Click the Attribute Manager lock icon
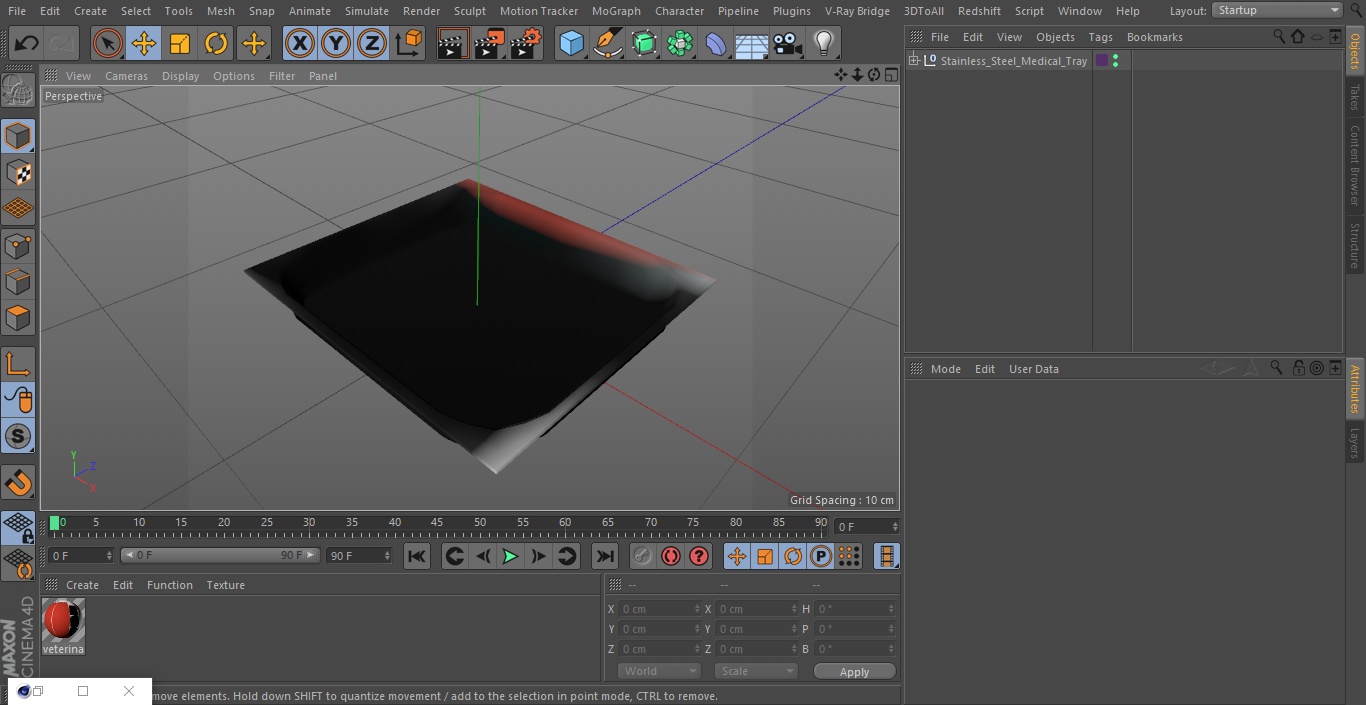The width and height of the screenshot is (1366, 705). tap(1298, 368)
